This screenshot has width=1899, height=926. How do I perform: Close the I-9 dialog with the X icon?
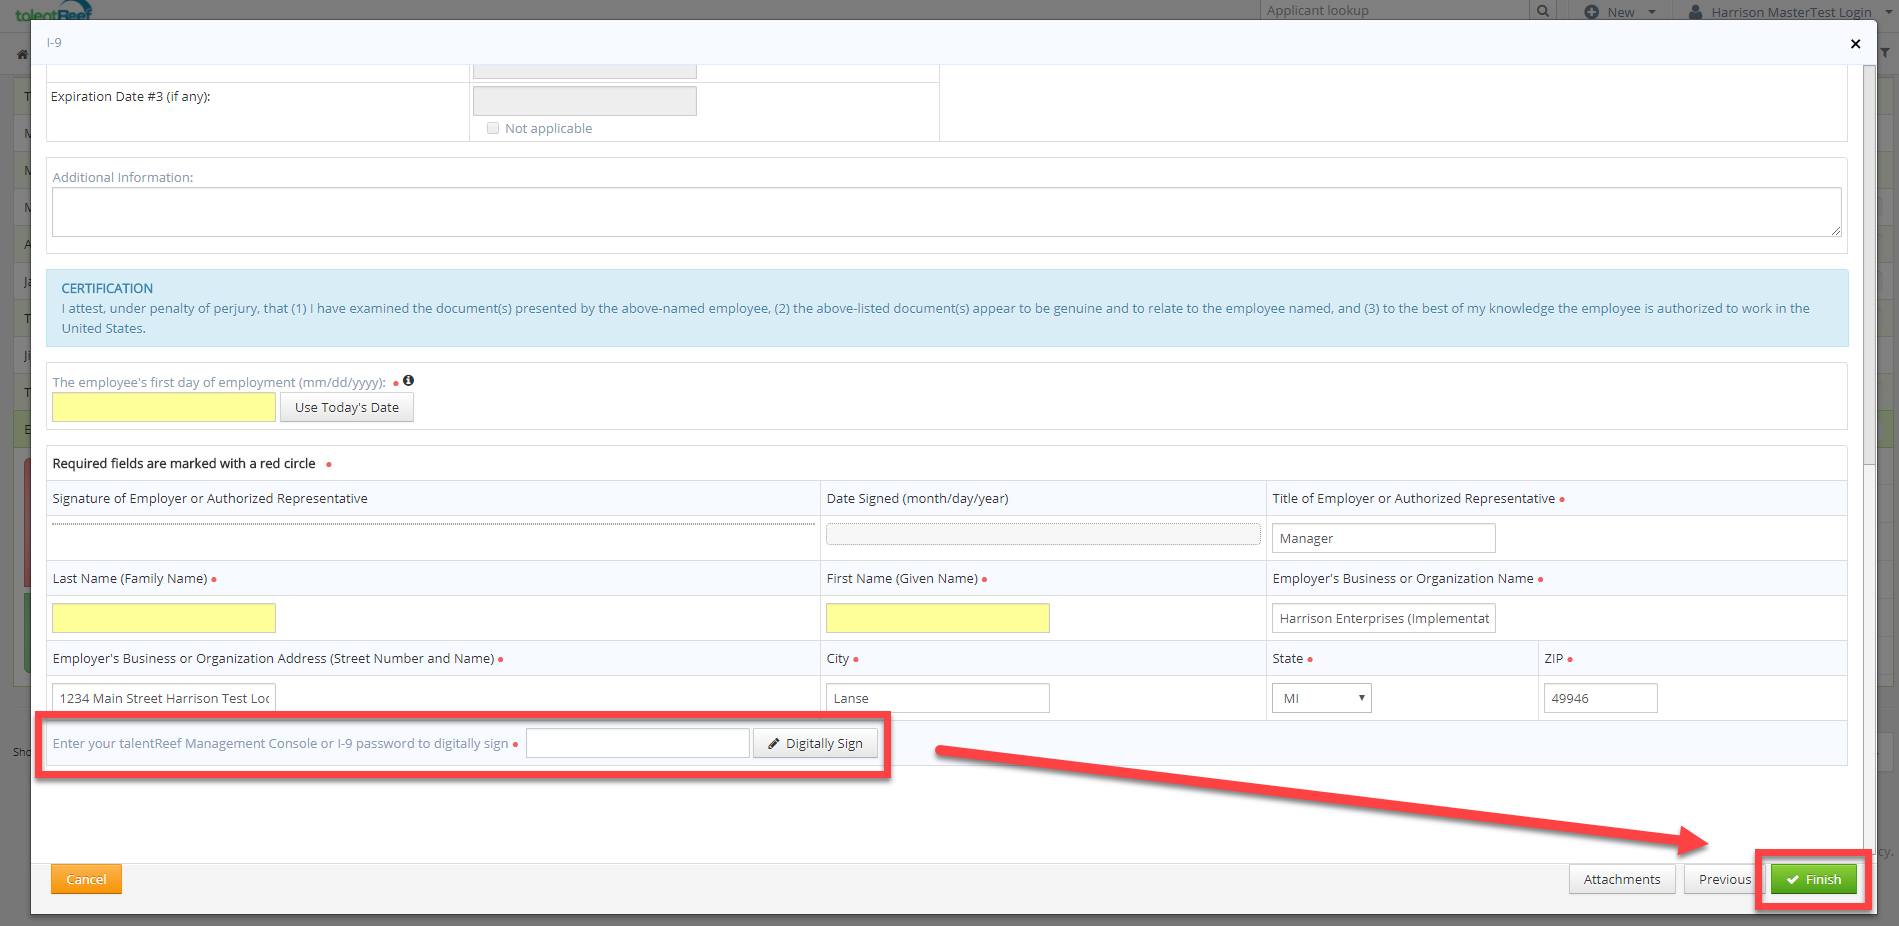click(1855, 44)
